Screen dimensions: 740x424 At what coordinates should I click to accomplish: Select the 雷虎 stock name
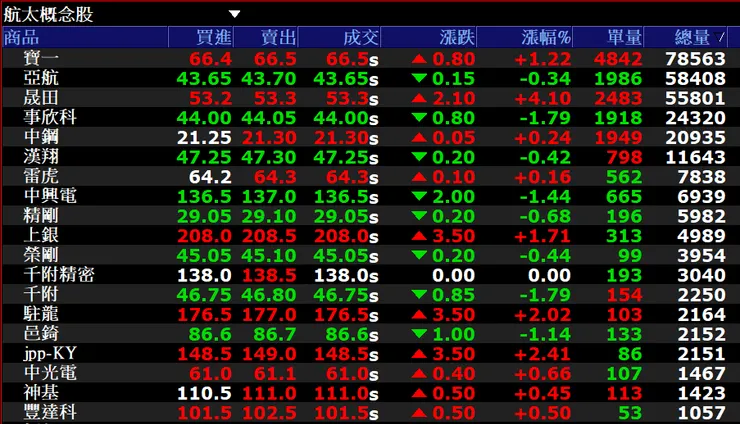42,177
